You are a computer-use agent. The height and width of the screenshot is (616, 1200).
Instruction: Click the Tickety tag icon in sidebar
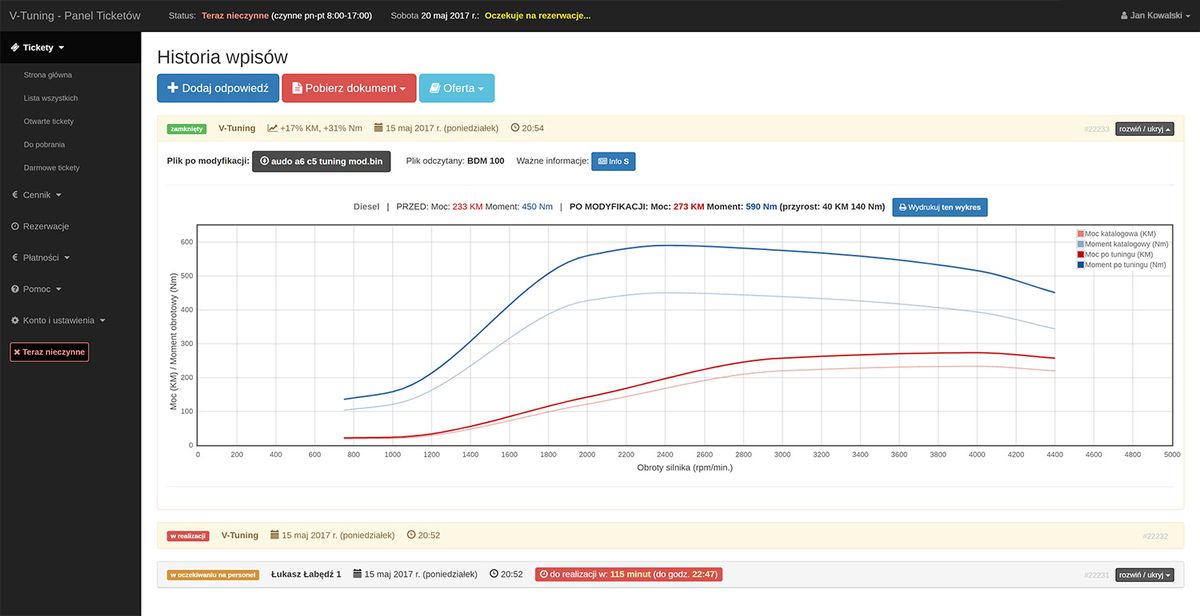[15, 47]
